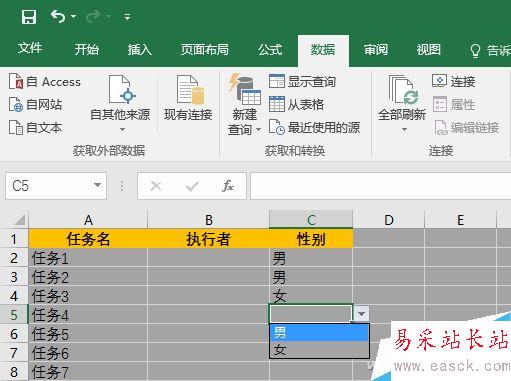Viewport: 511px width, 381px height.
Task: Select column B header
Action: (208, 220)
